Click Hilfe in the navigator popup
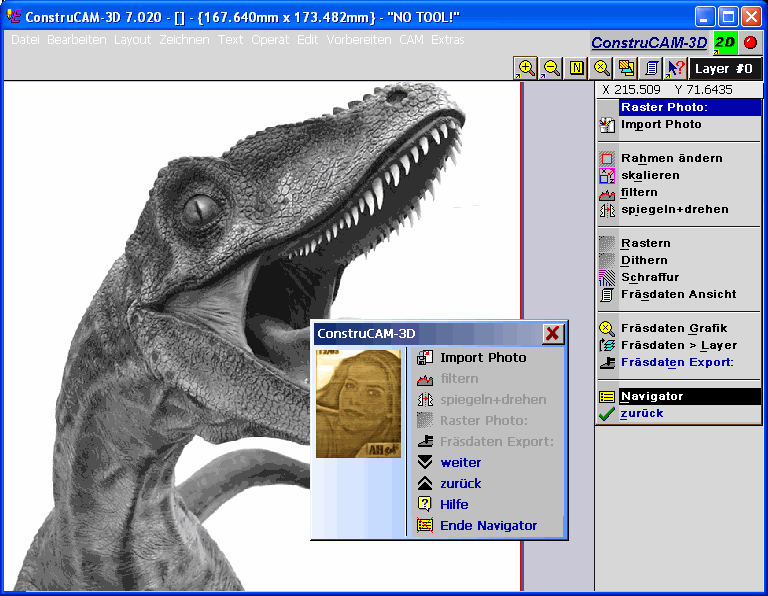 click(454, 504)
